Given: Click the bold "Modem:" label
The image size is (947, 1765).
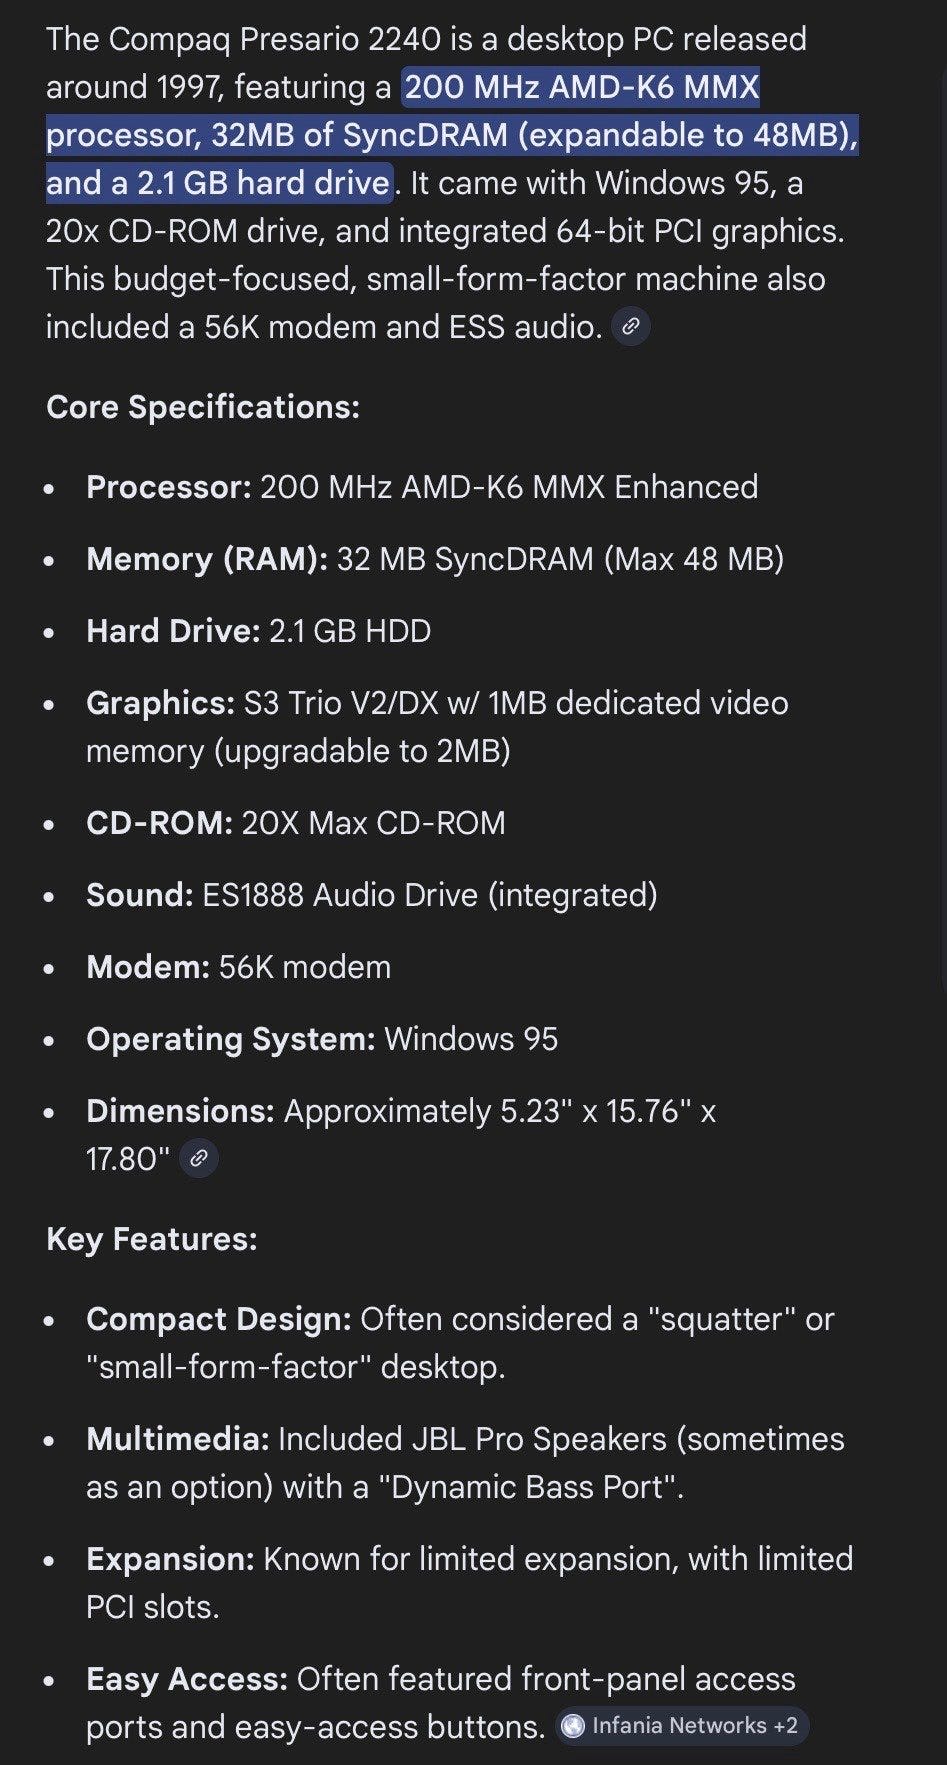Looking at the screenshot, I should [148, 967].
